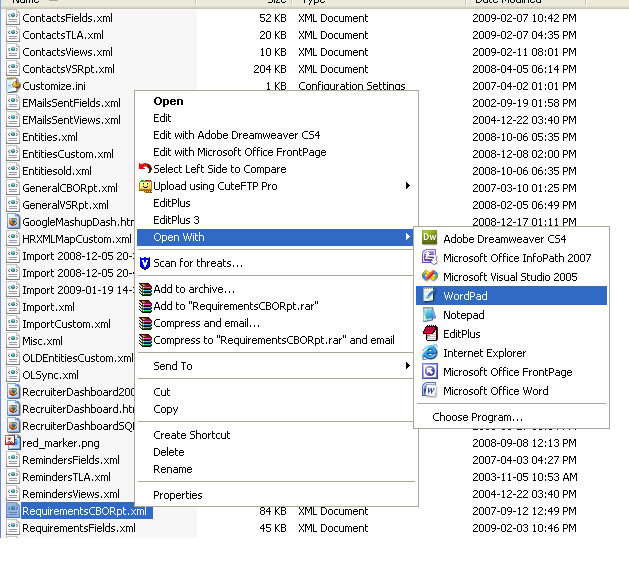Choose Open from the context menu
The image size is (629, 571).
[x=168, y=101]
